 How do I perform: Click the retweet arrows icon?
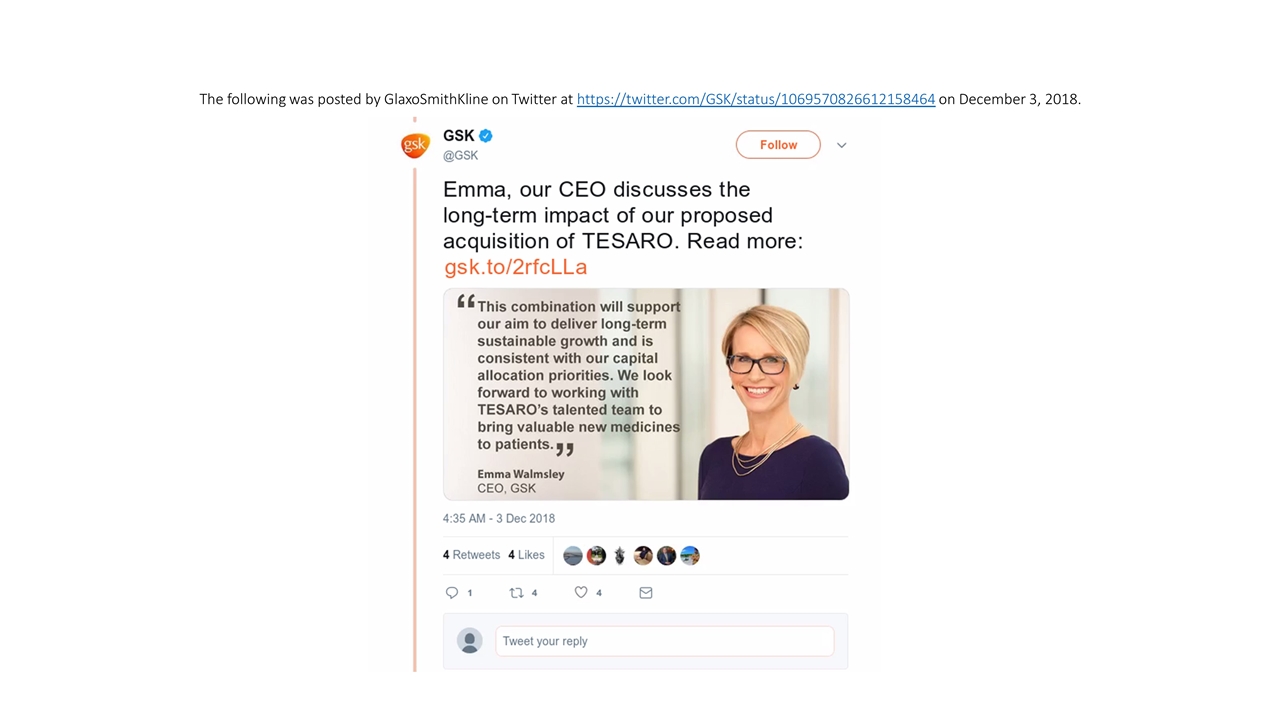[x=516, y=593]
